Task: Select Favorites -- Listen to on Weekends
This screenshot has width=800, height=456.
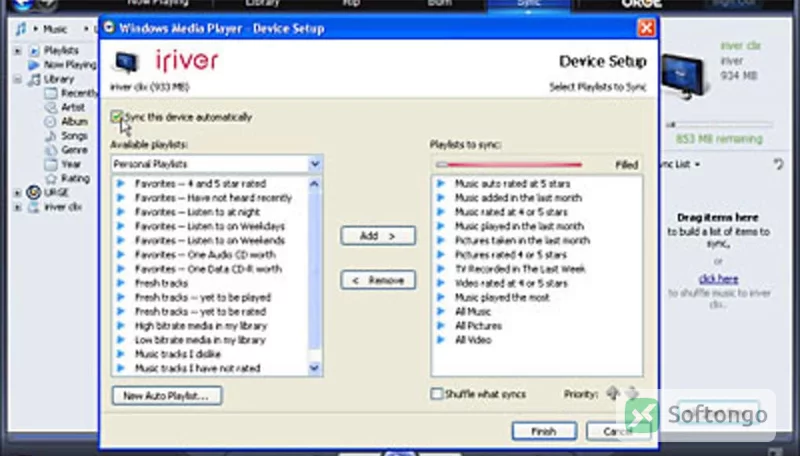Action: (210, 241)
